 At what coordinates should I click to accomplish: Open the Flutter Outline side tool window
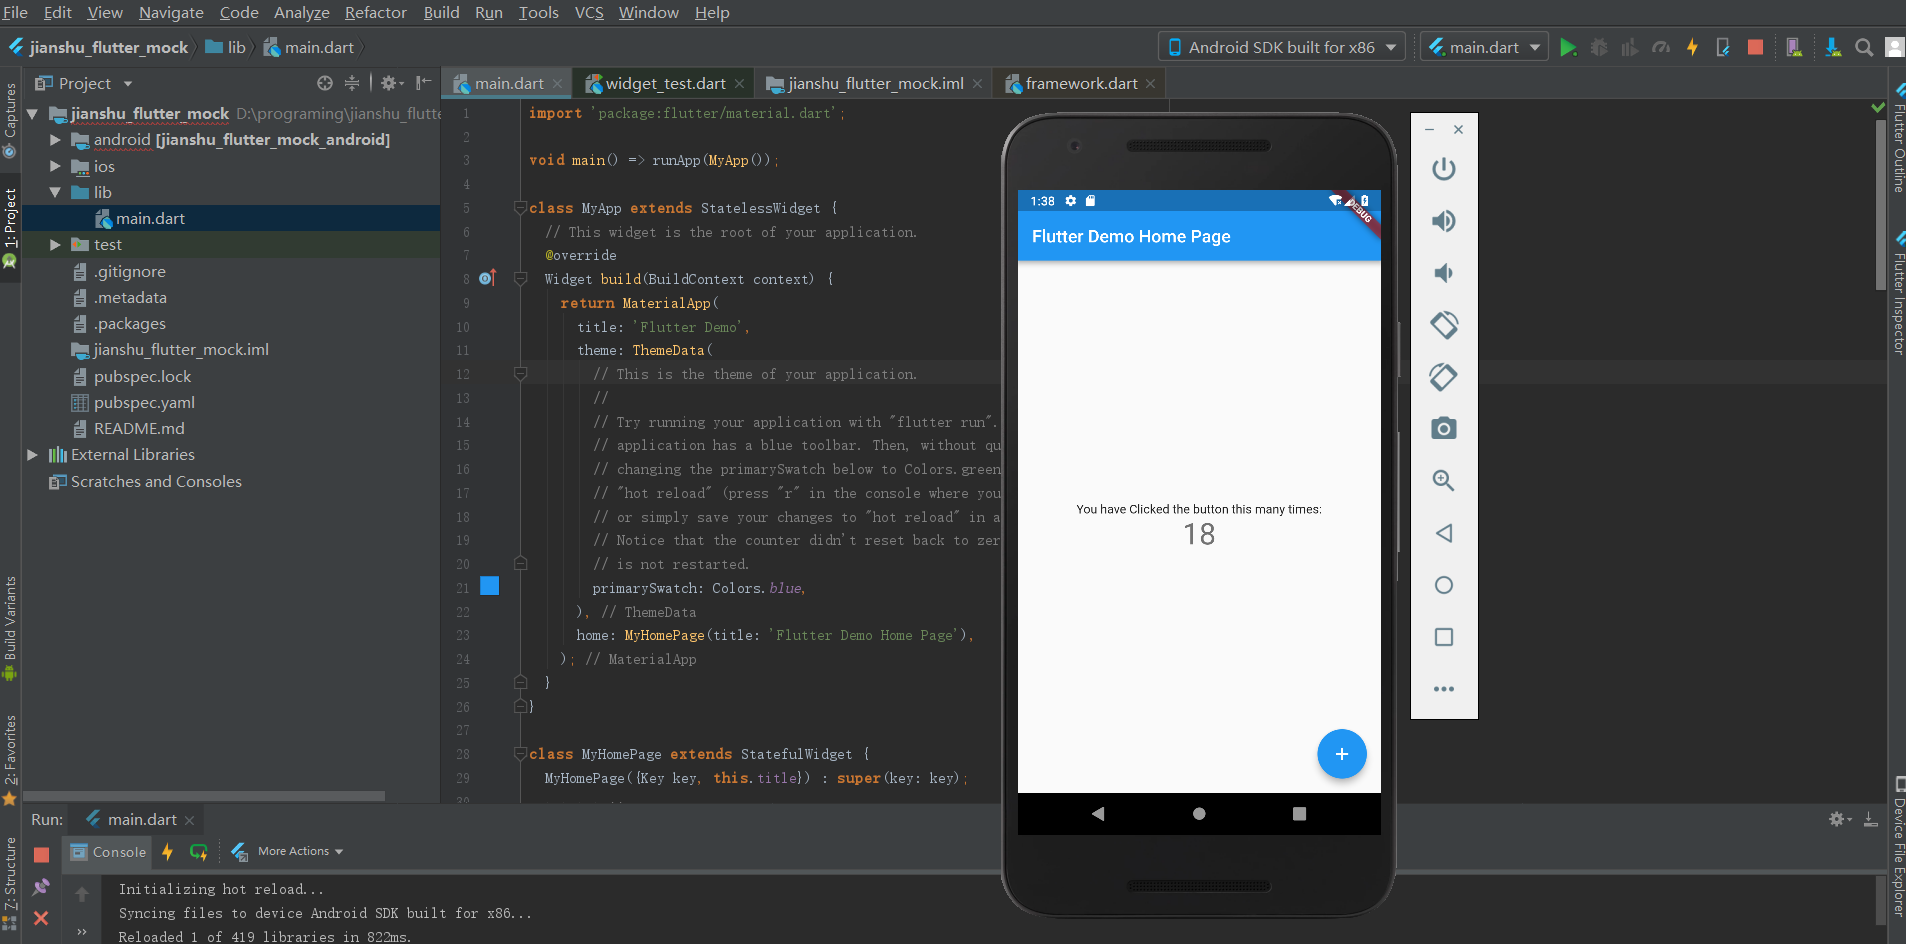(x=1897, y=139)
